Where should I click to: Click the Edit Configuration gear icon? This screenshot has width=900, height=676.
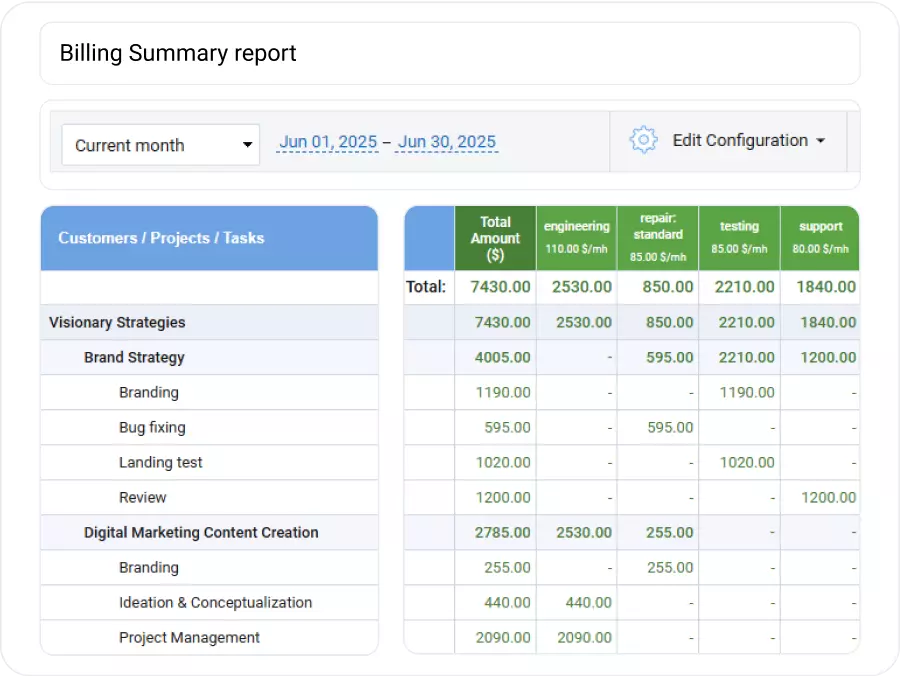point(643,140)
